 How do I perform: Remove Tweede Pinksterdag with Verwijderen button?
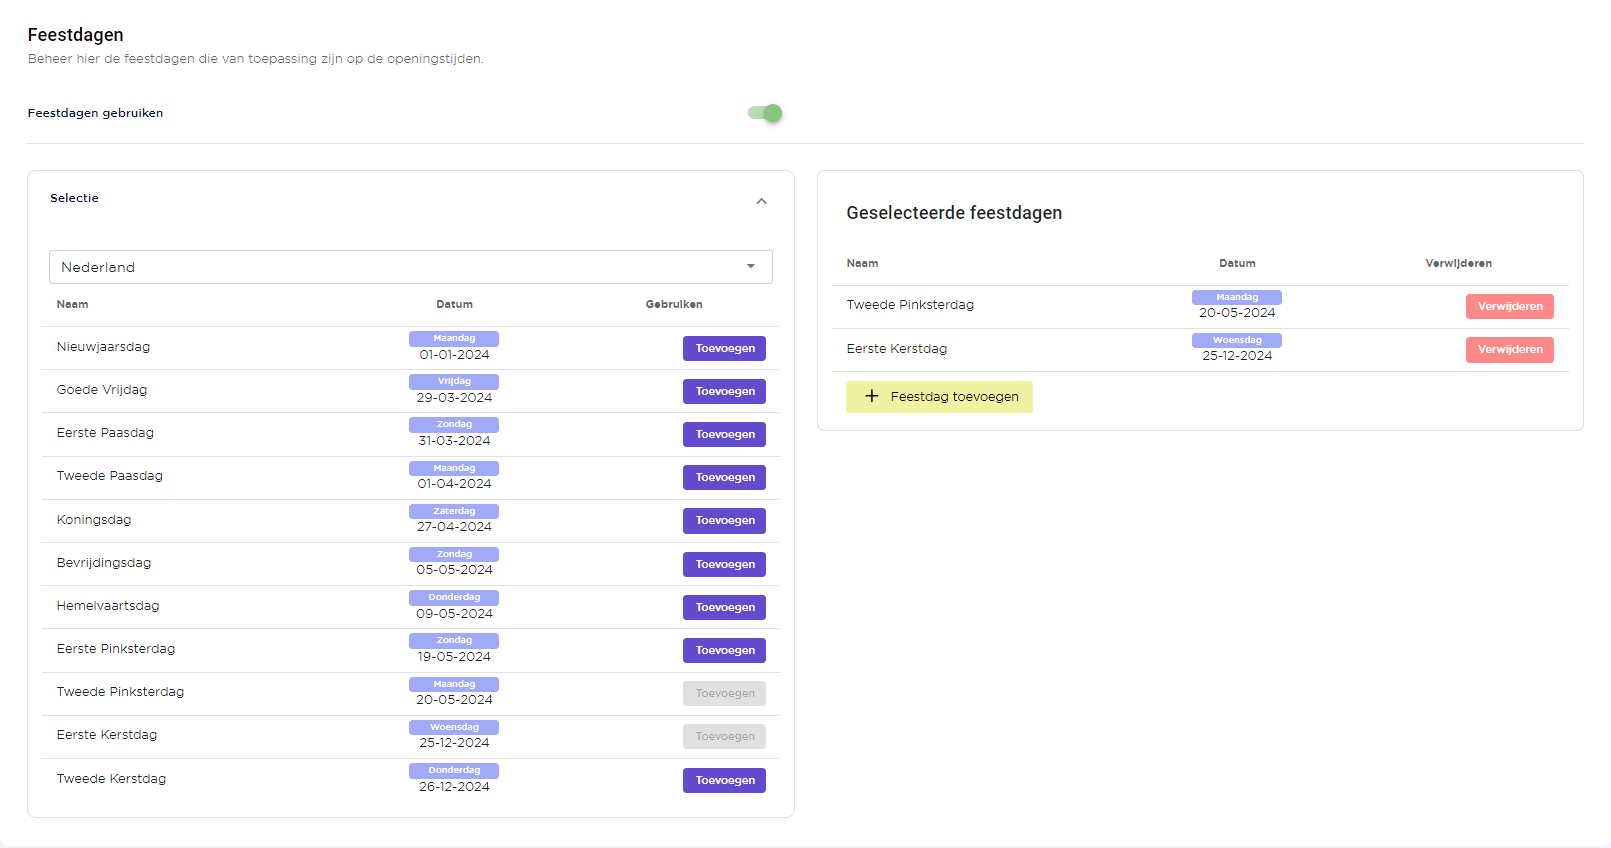(1509, 306)
